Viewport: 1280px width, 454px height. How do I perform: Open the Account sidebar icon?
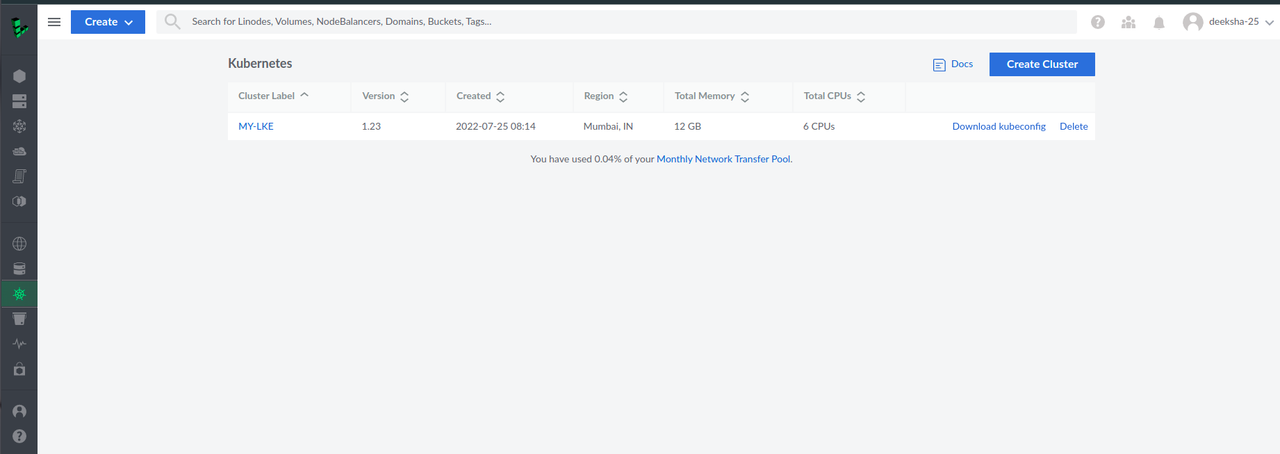pyautogui.click(x=19, y=411)
